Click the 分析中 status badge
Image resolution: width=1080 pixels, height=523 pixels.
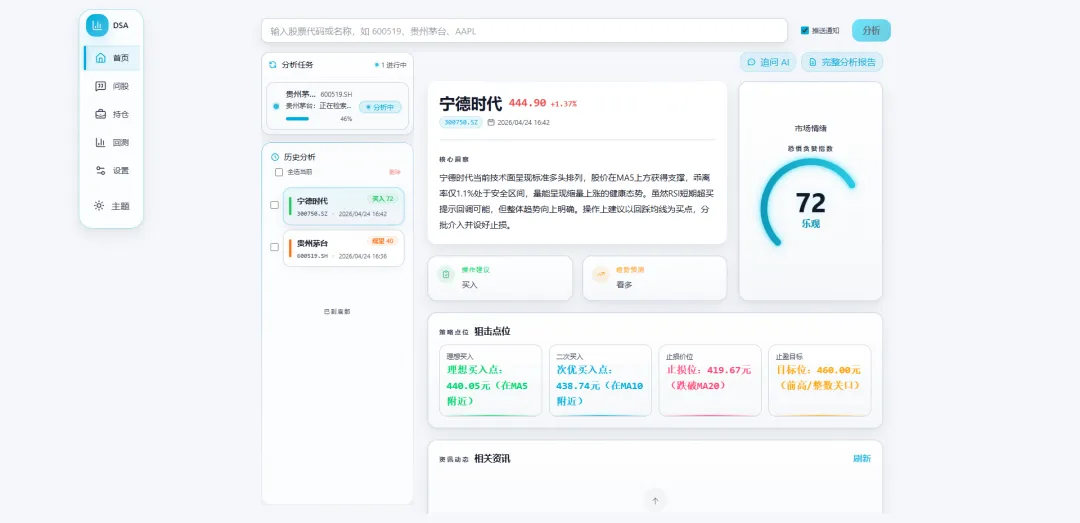pyautogui.click(x=380, y=107)
